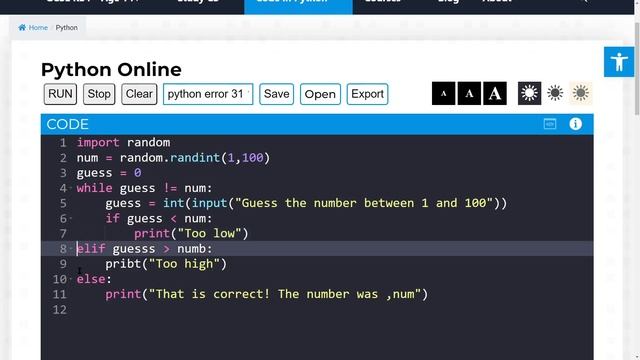Click the 'print("Too low")' line
This screenshot has width=640, height=360.
pyautogui.click(x=191, y=233)
